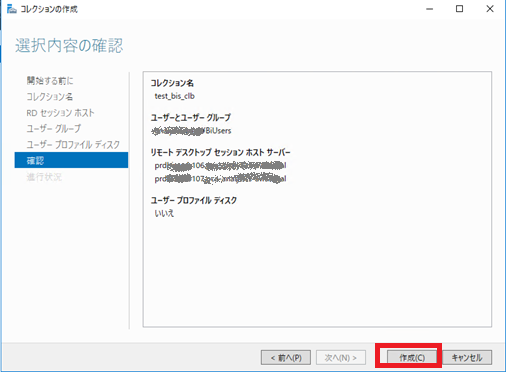The height and width of the screenshot is (372, 506).
Task: Open the ユーザー プロファイル ディスク wizard step
Action: (73, 145)
